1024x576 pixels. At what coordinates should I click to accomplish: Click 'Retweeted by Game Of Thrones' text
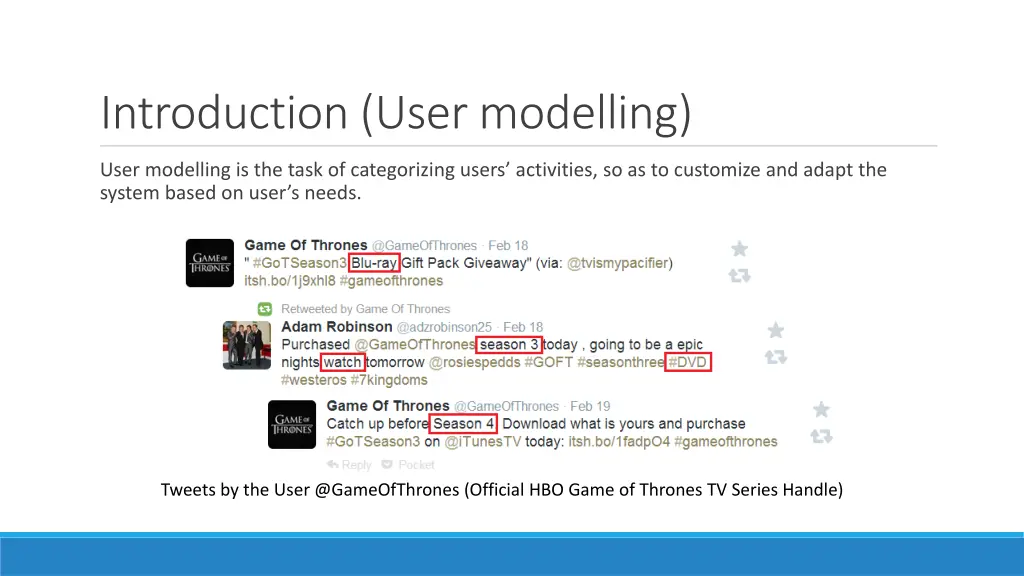click(x=365, y=309)
